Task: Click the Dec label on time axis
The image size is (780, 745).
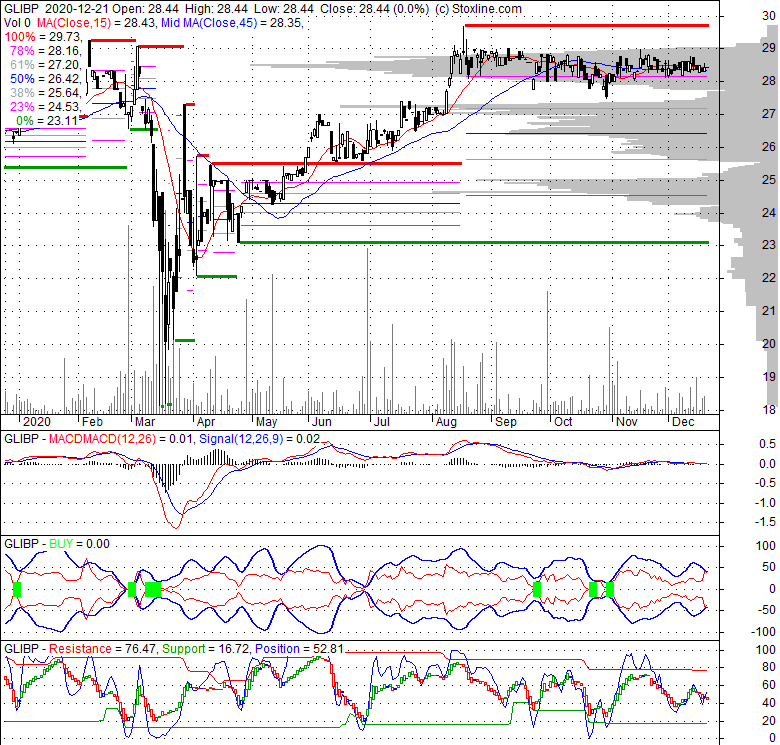Action: [x=685, y=422]
